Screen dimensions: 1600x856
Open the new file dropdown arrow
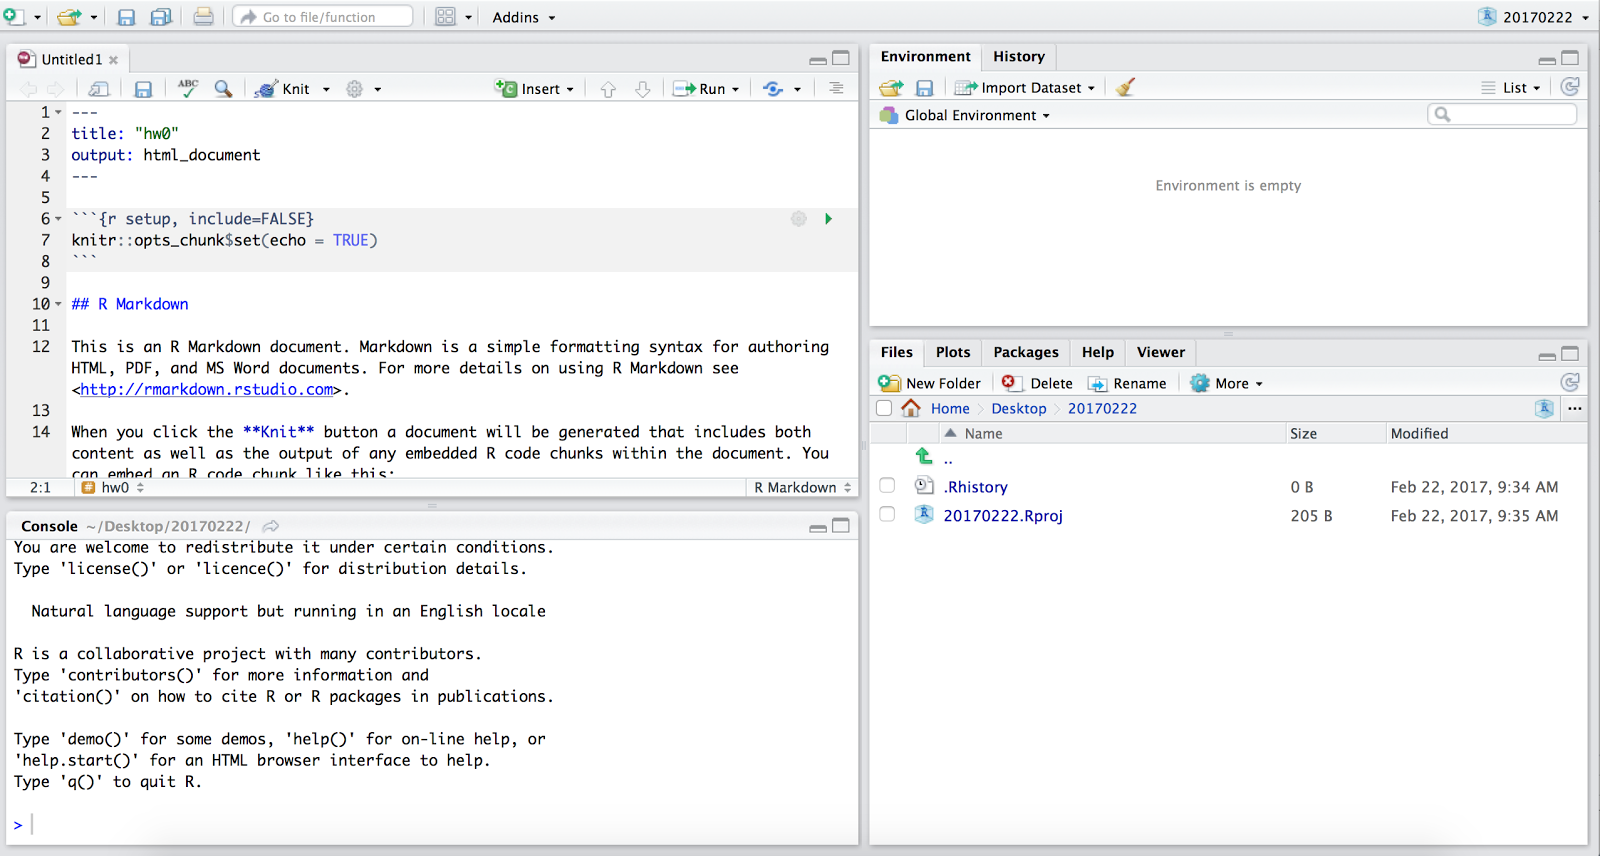[x=38, y=18]
